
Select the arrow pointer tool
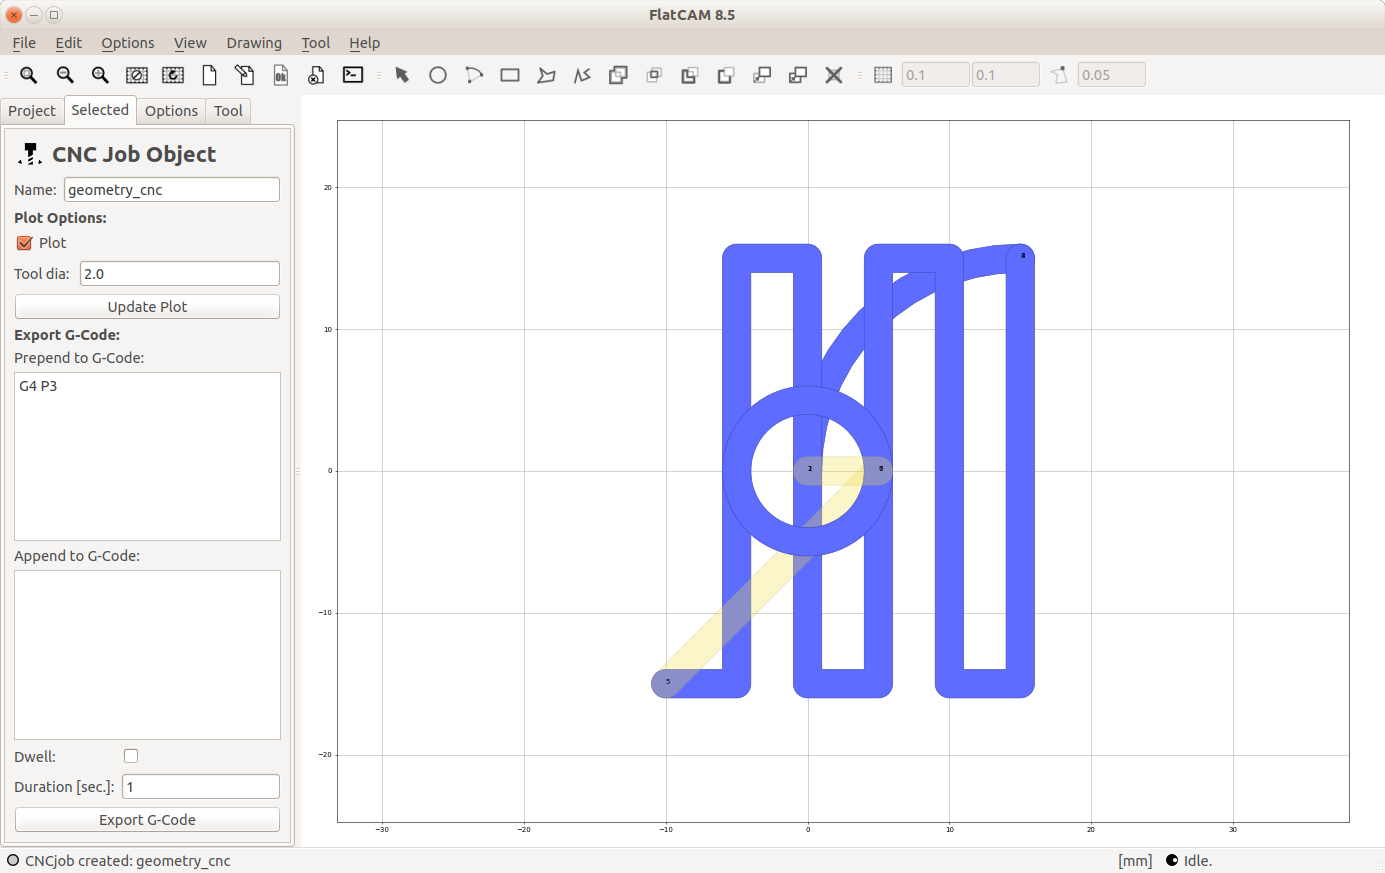[402, 75]
